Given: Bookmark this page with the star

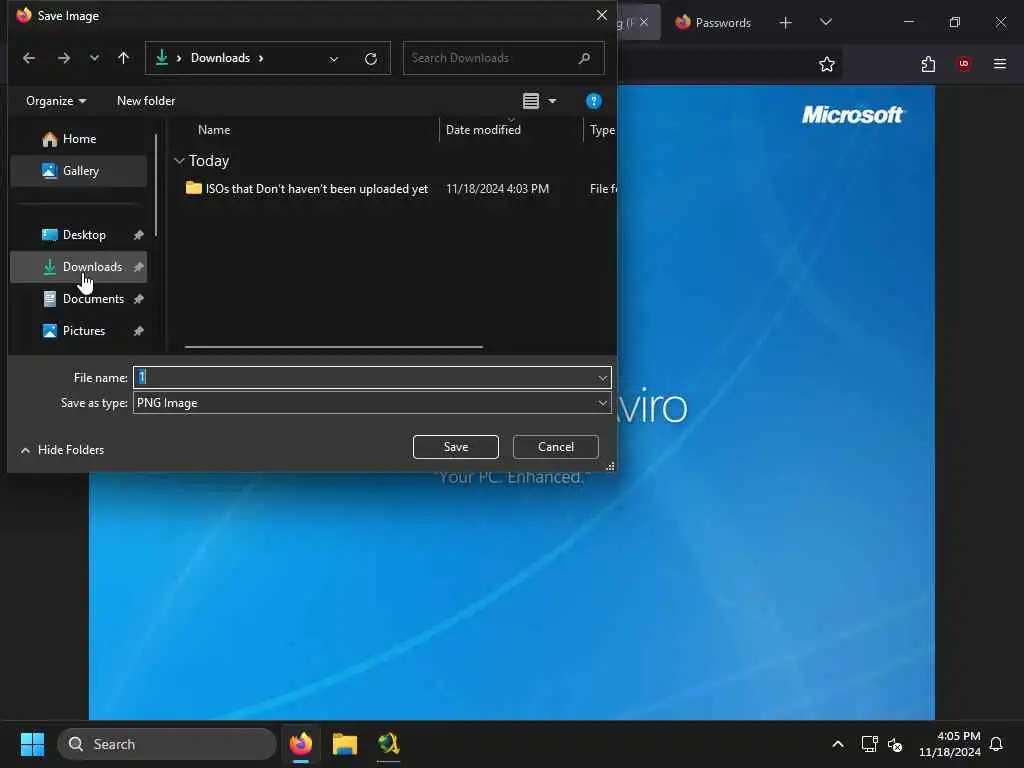Looking at the screenshot, I should click(827, 64).
